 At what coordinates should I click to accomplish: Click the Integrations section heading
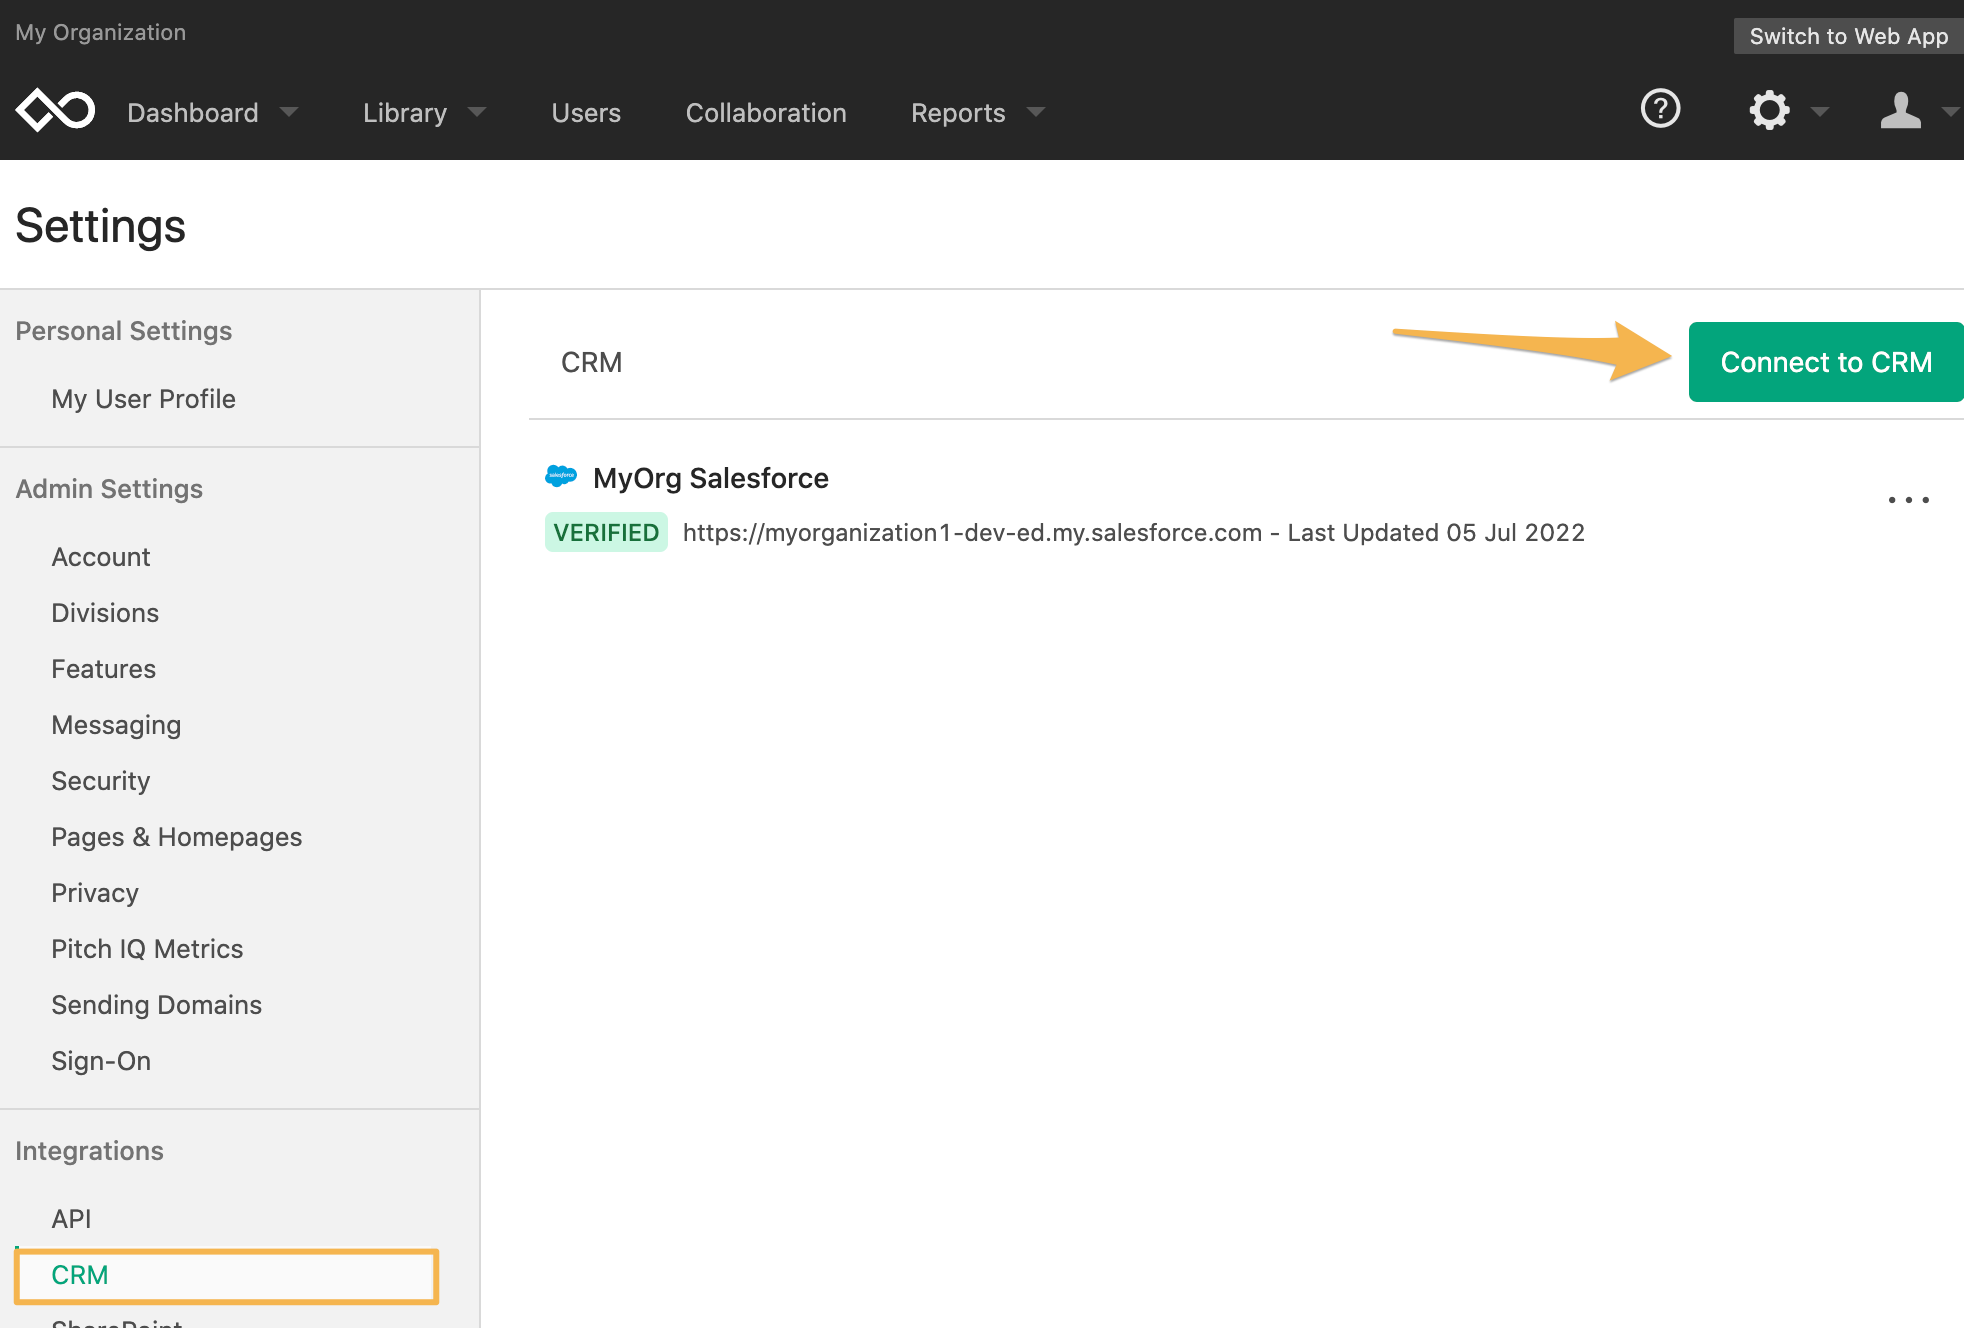tap(89, 1151)
